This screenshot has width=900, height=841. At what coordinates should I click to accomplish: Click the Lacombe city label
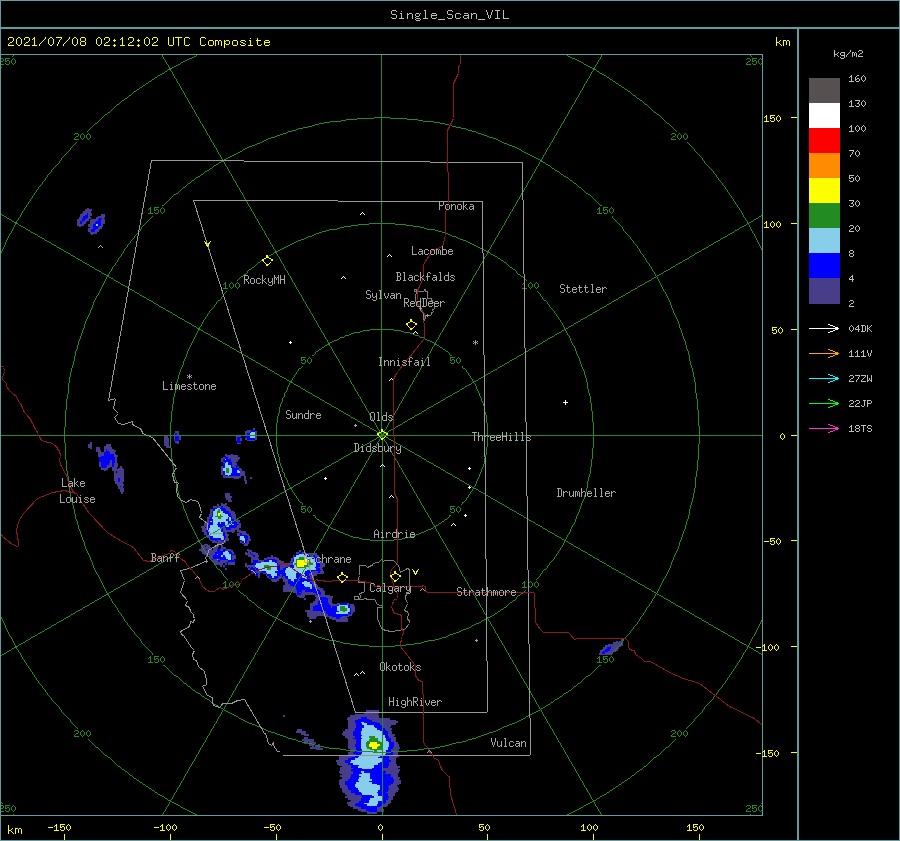(432, 251)
